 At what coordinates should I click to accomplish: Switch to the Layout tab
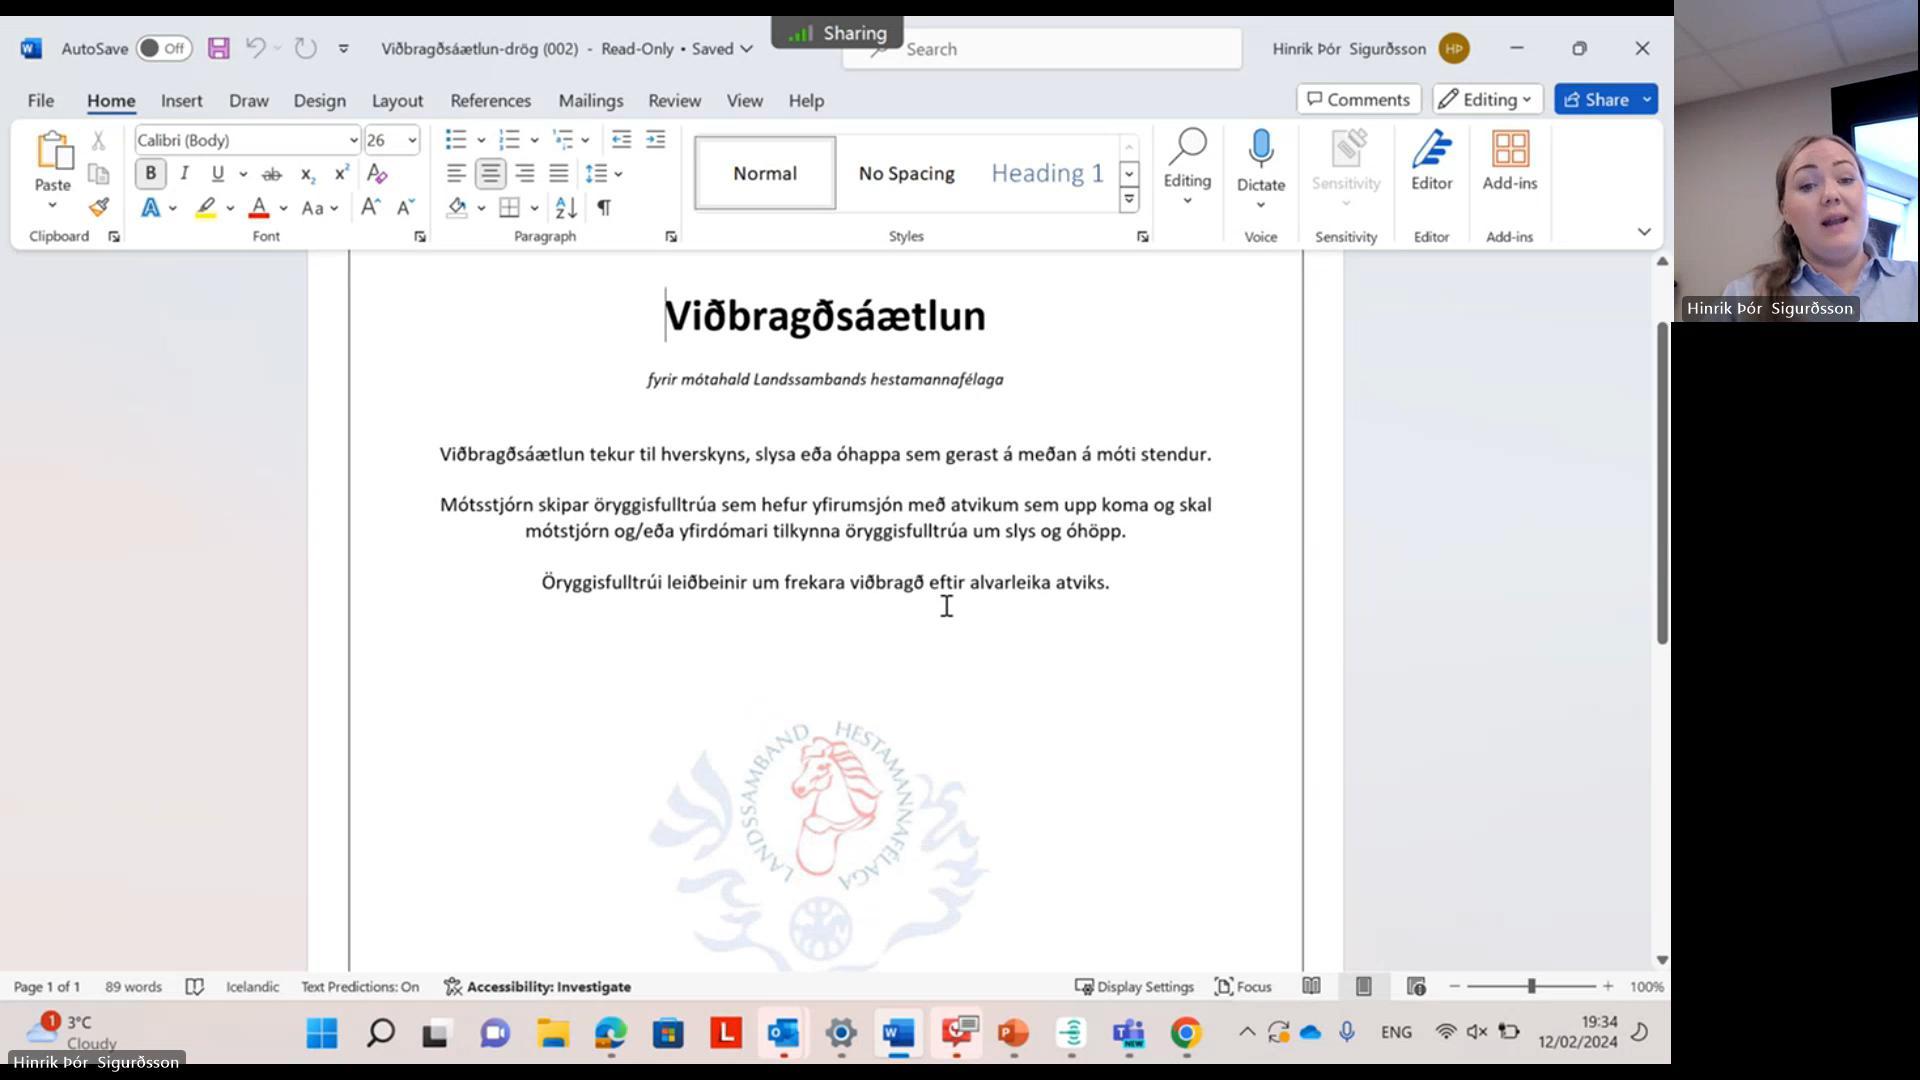pos(397,101)
